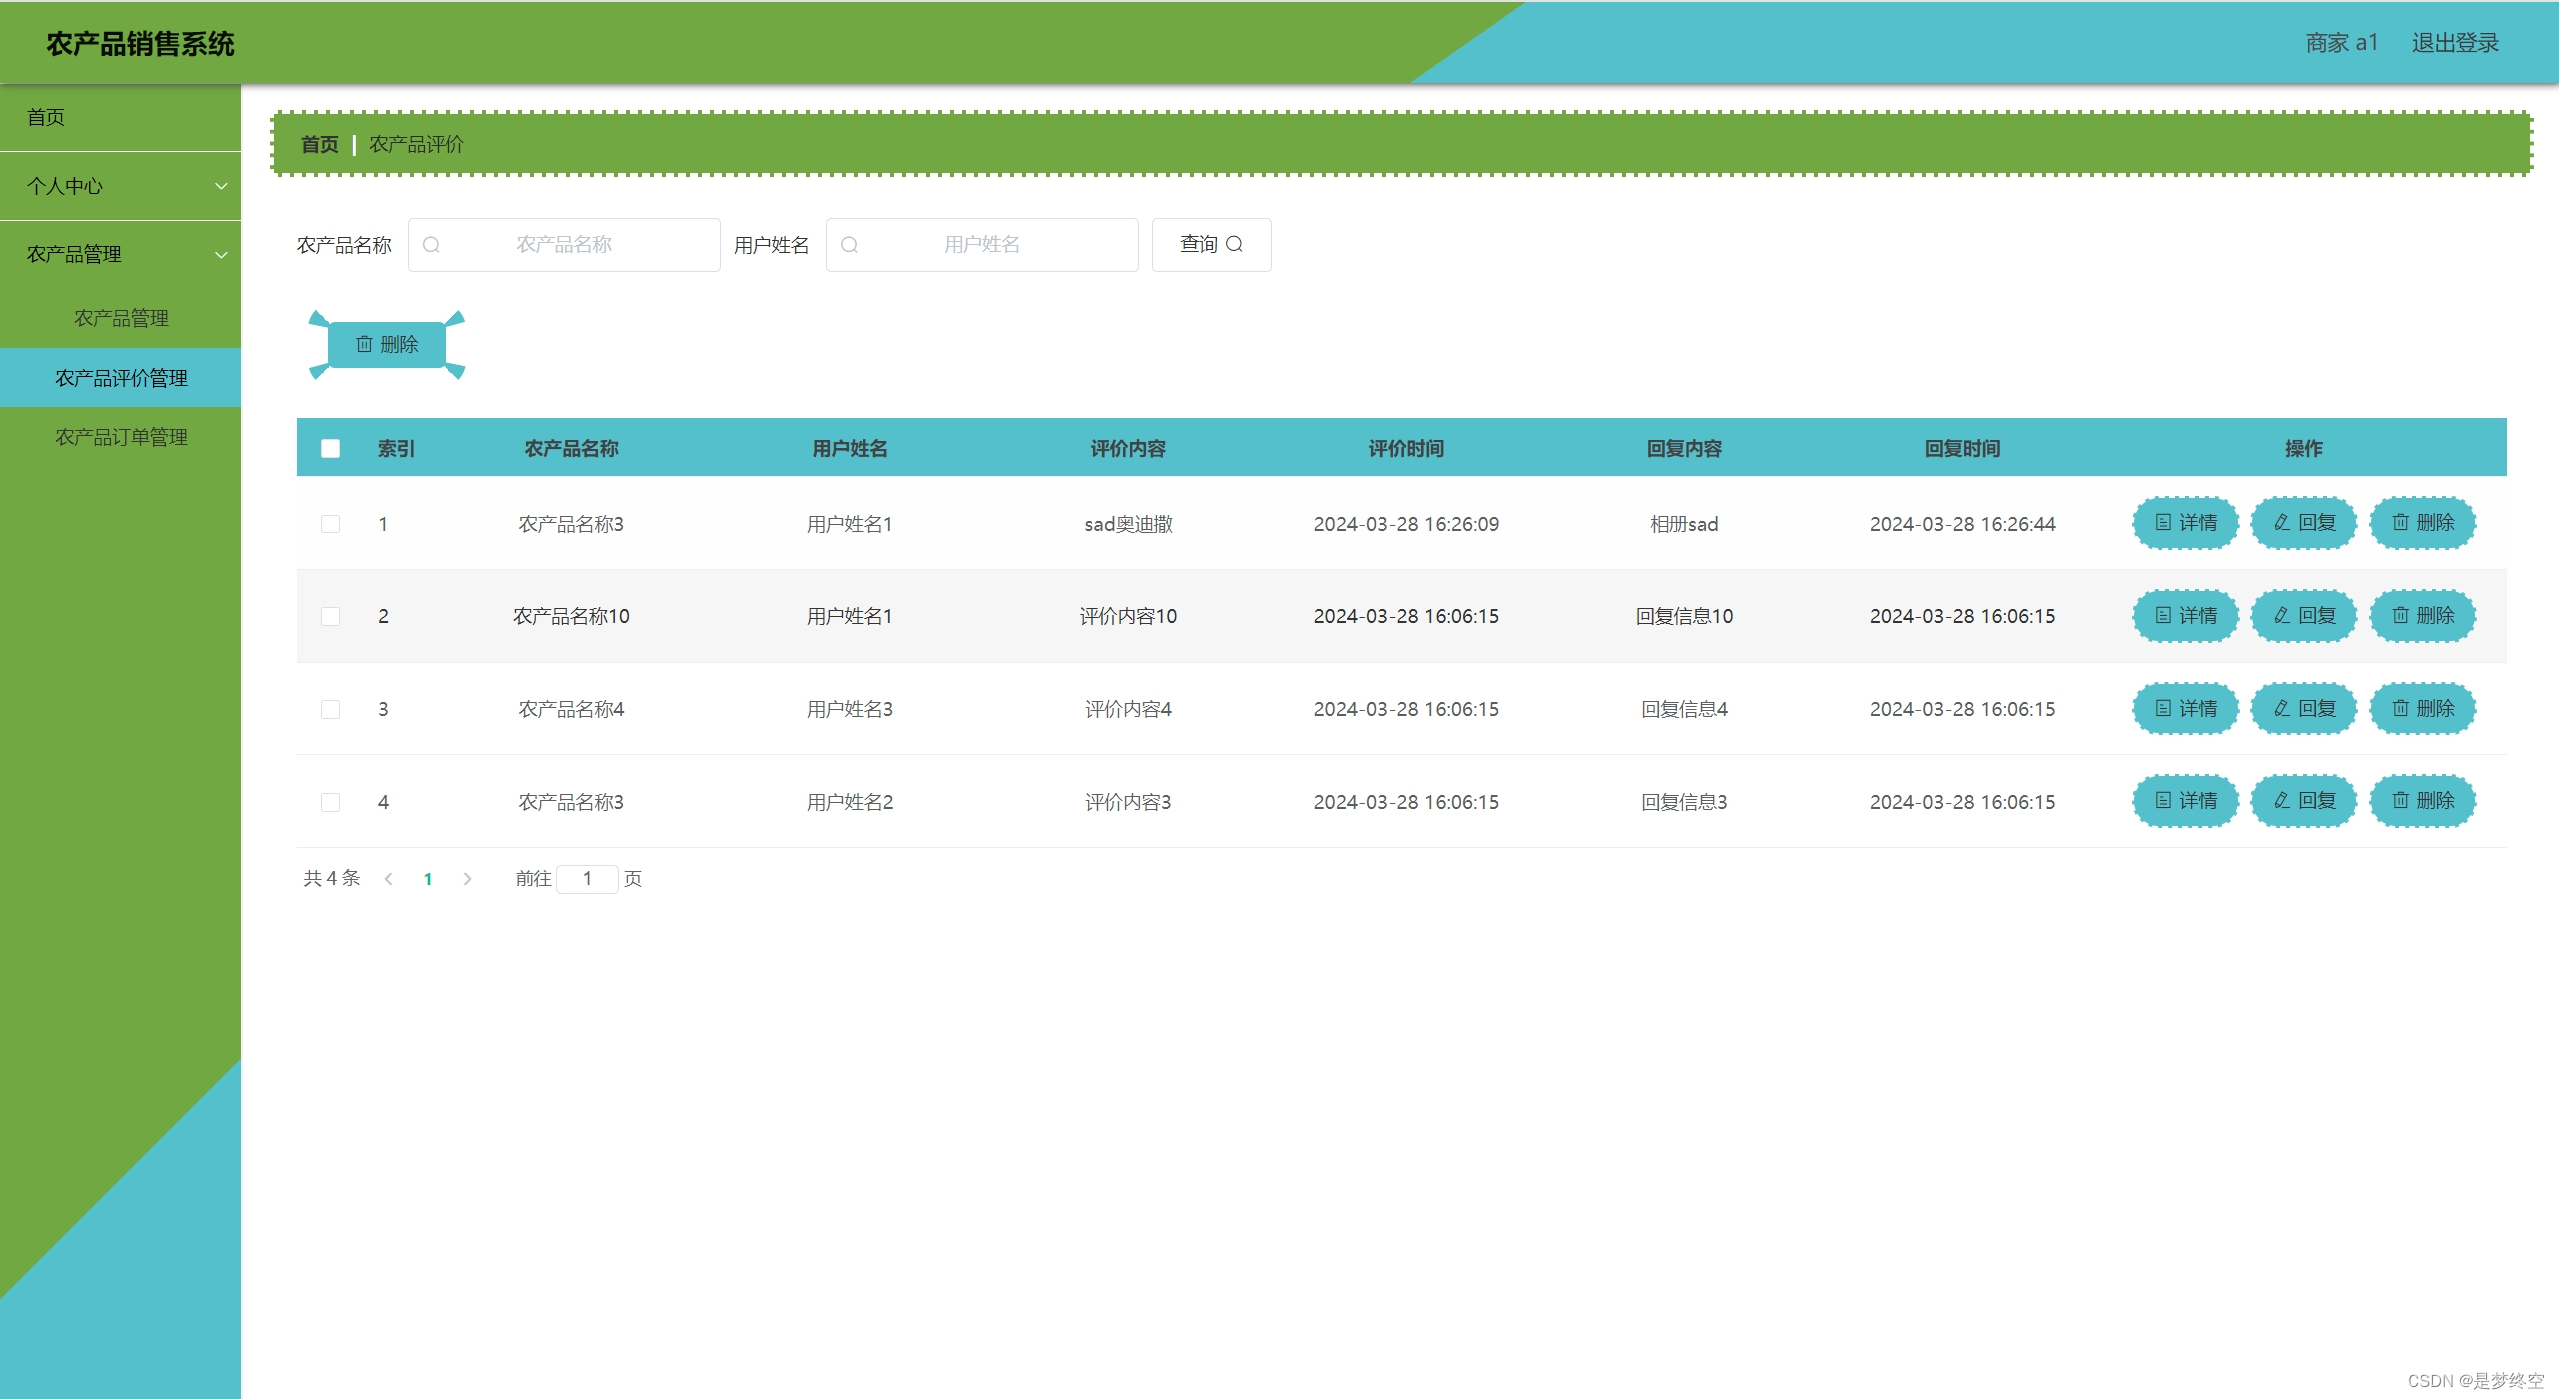Image resolution: width=2559 pixels, height=1399 pixels.
Task: Click the reply pencil icon in row 1
Action: (x=2281, y=522)
